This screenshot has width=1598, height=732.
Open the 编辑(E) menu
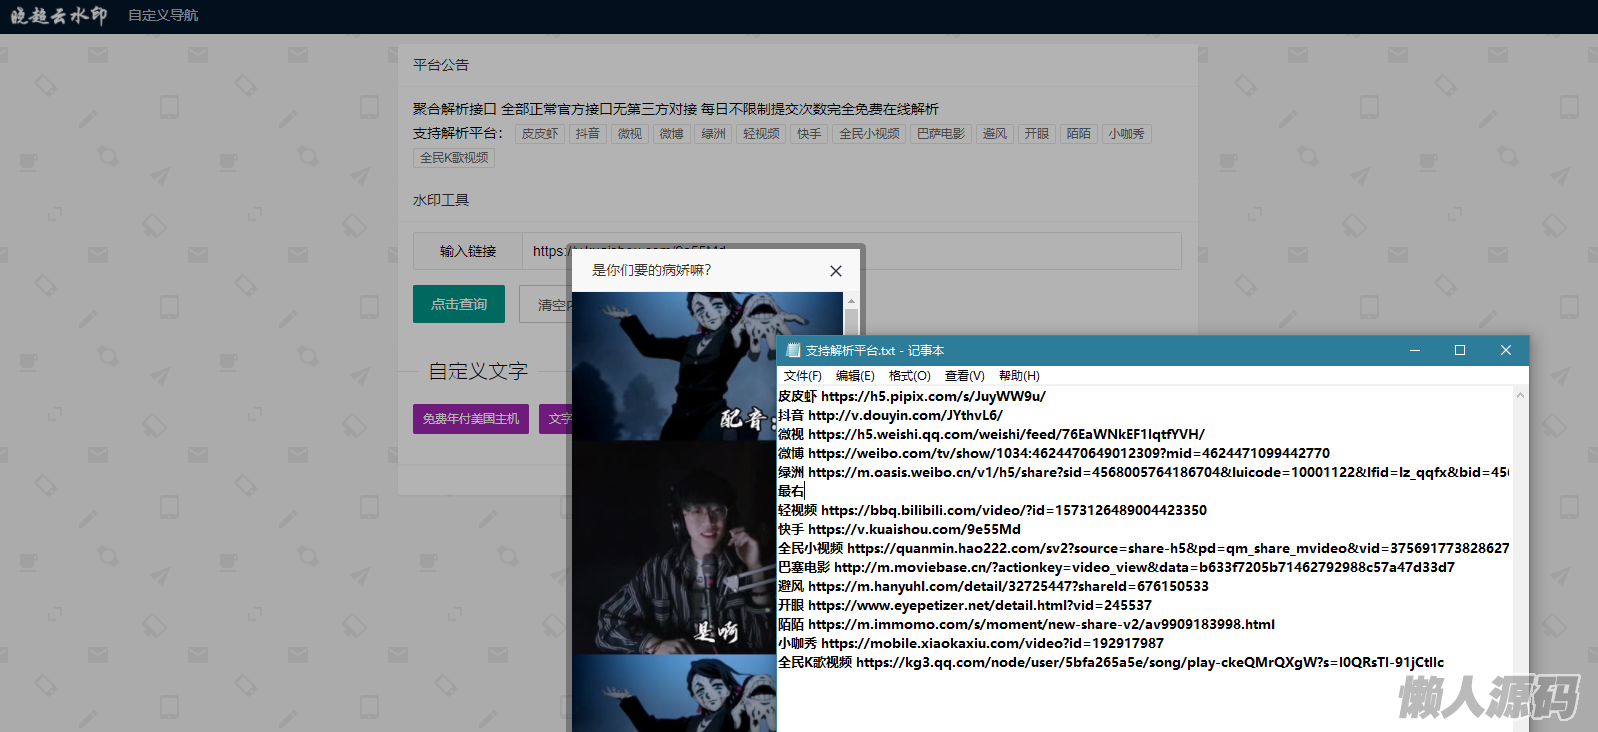coord(855,376)
